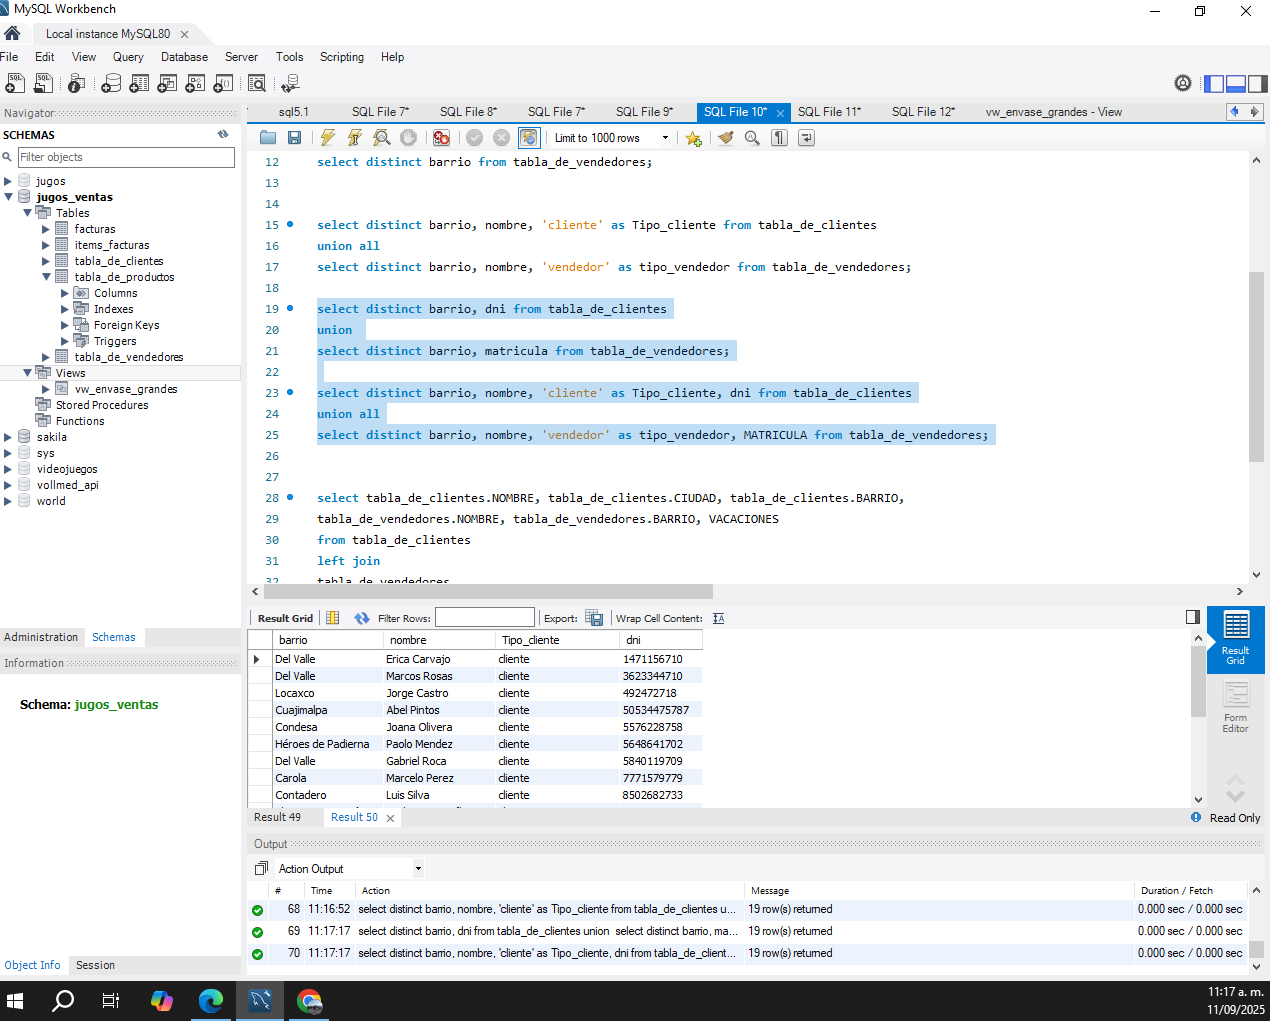Open the Action Output dropdown
1270x1021 pixels.
coord(418,869)
